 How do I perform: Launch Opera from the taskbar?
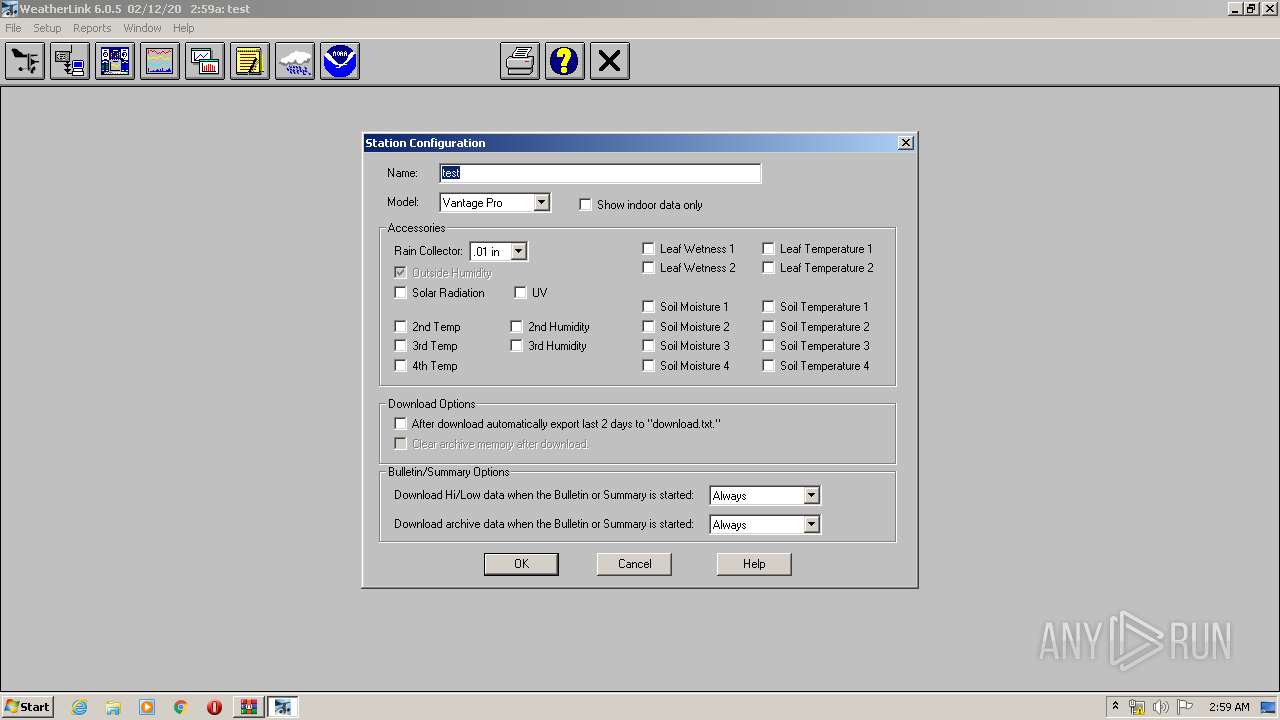click(214, 707)
